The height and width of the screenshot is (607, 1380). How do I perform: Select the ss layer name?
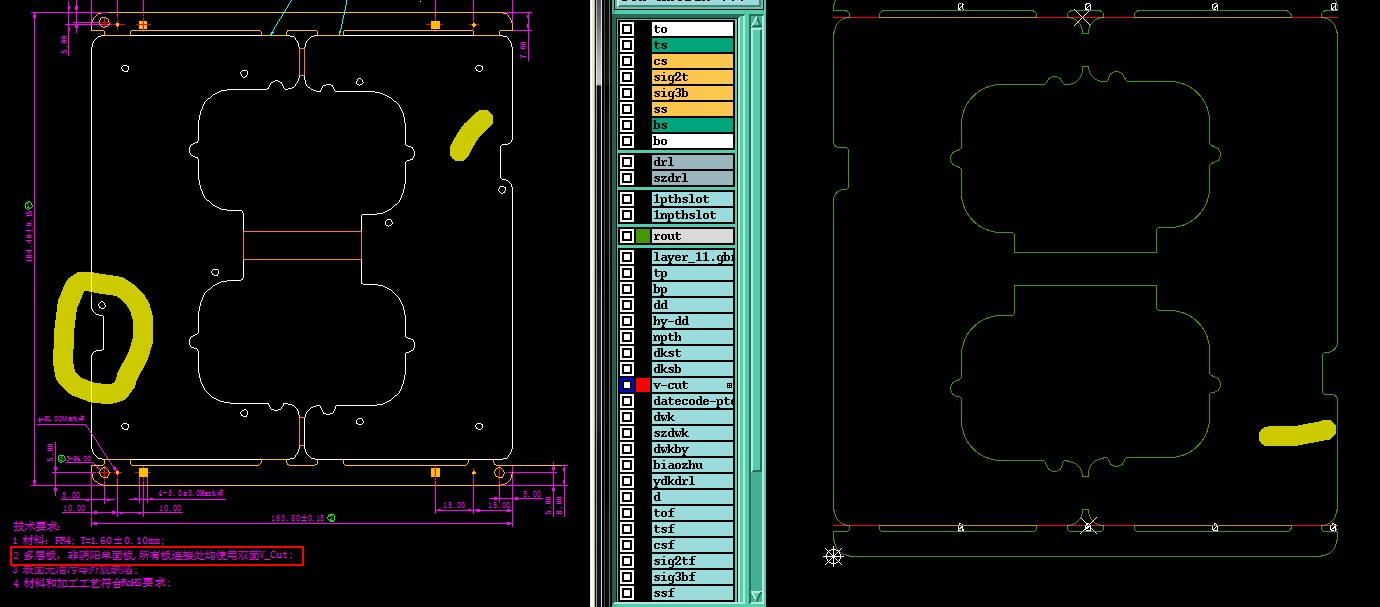coord(692,109)
